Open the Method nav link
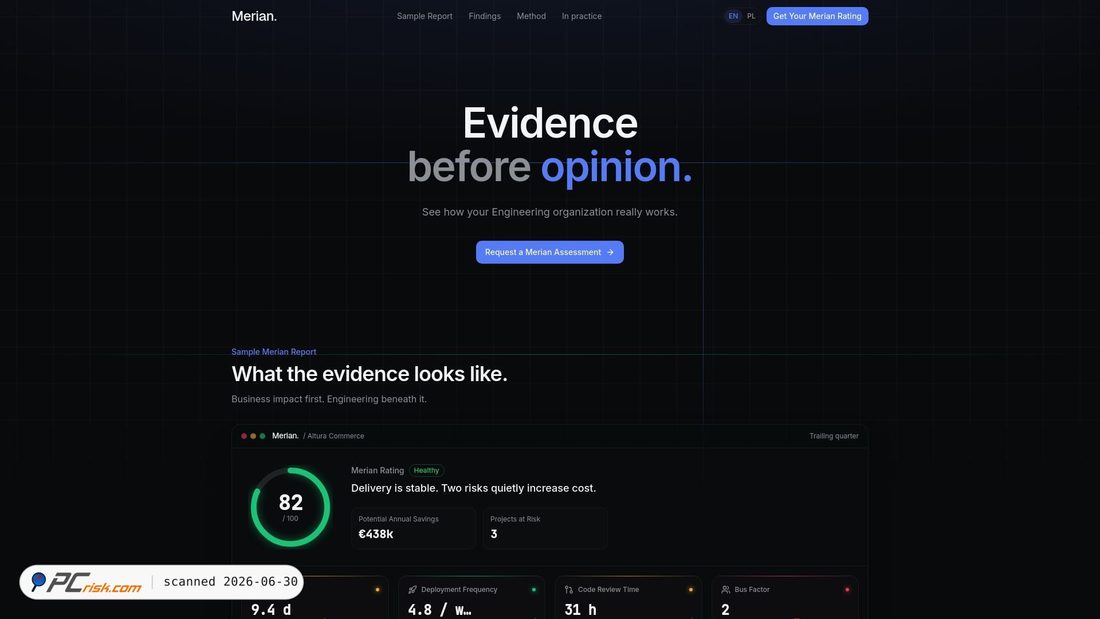 click(531, 16)
